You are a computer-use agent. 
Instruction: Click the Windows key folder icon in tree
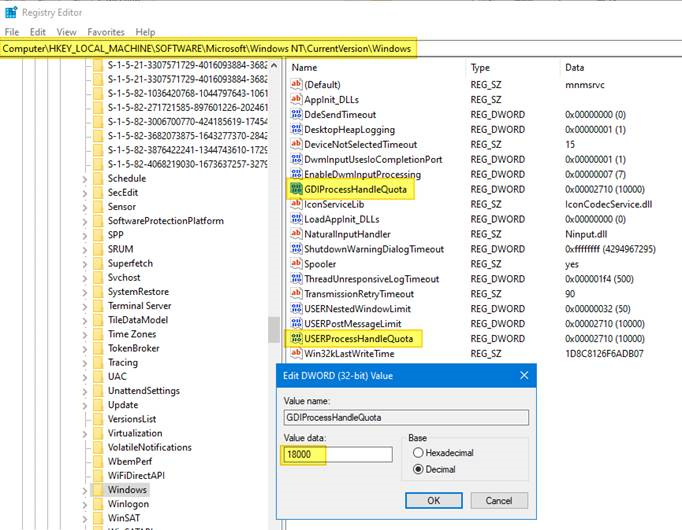97,490
